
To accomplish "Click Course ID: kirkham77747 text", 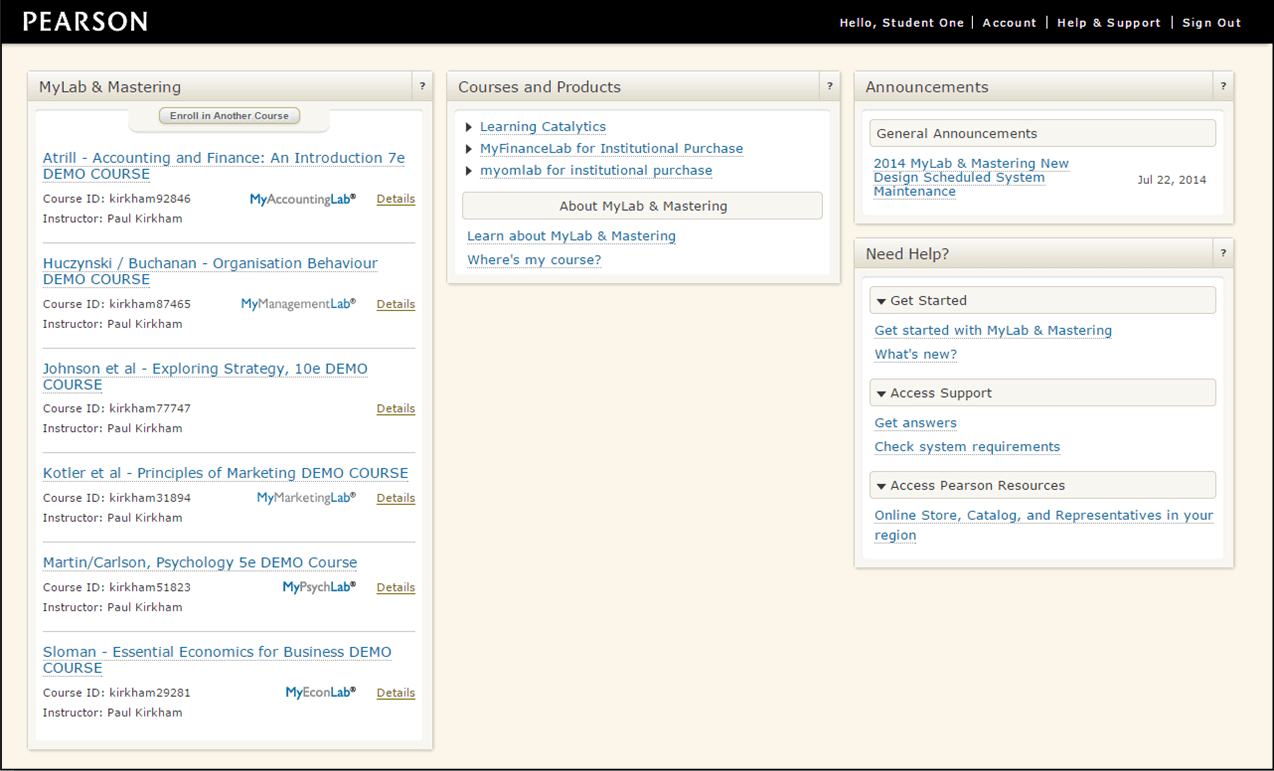I will click(117, 408).
